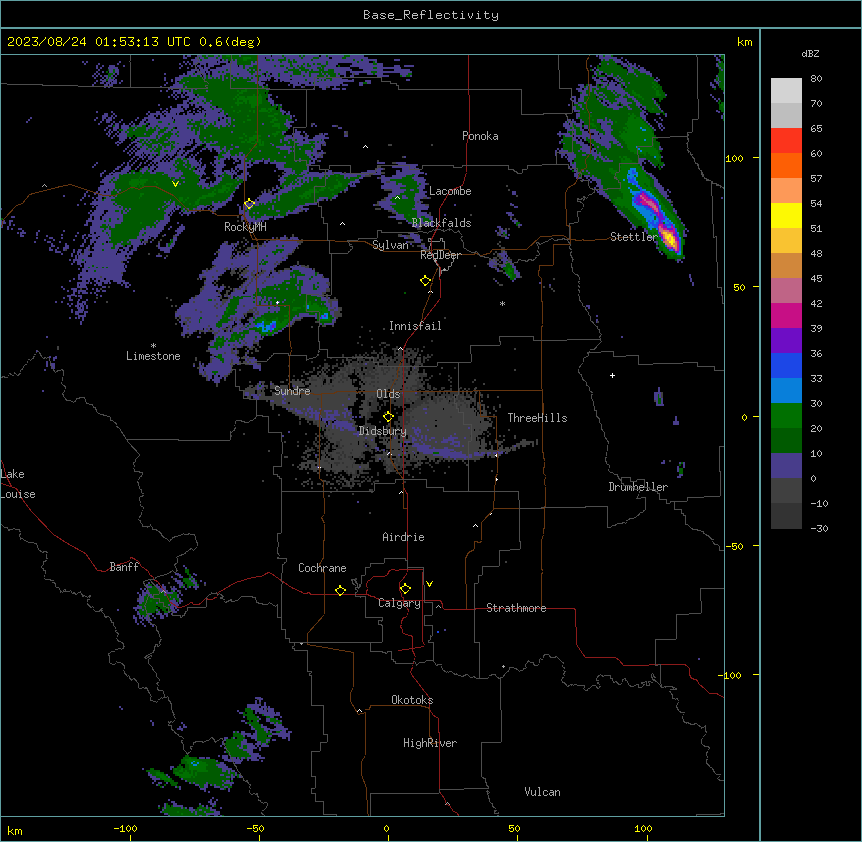
Task: Click the intense storm core east of Stettler
Action: pos(668,239)
